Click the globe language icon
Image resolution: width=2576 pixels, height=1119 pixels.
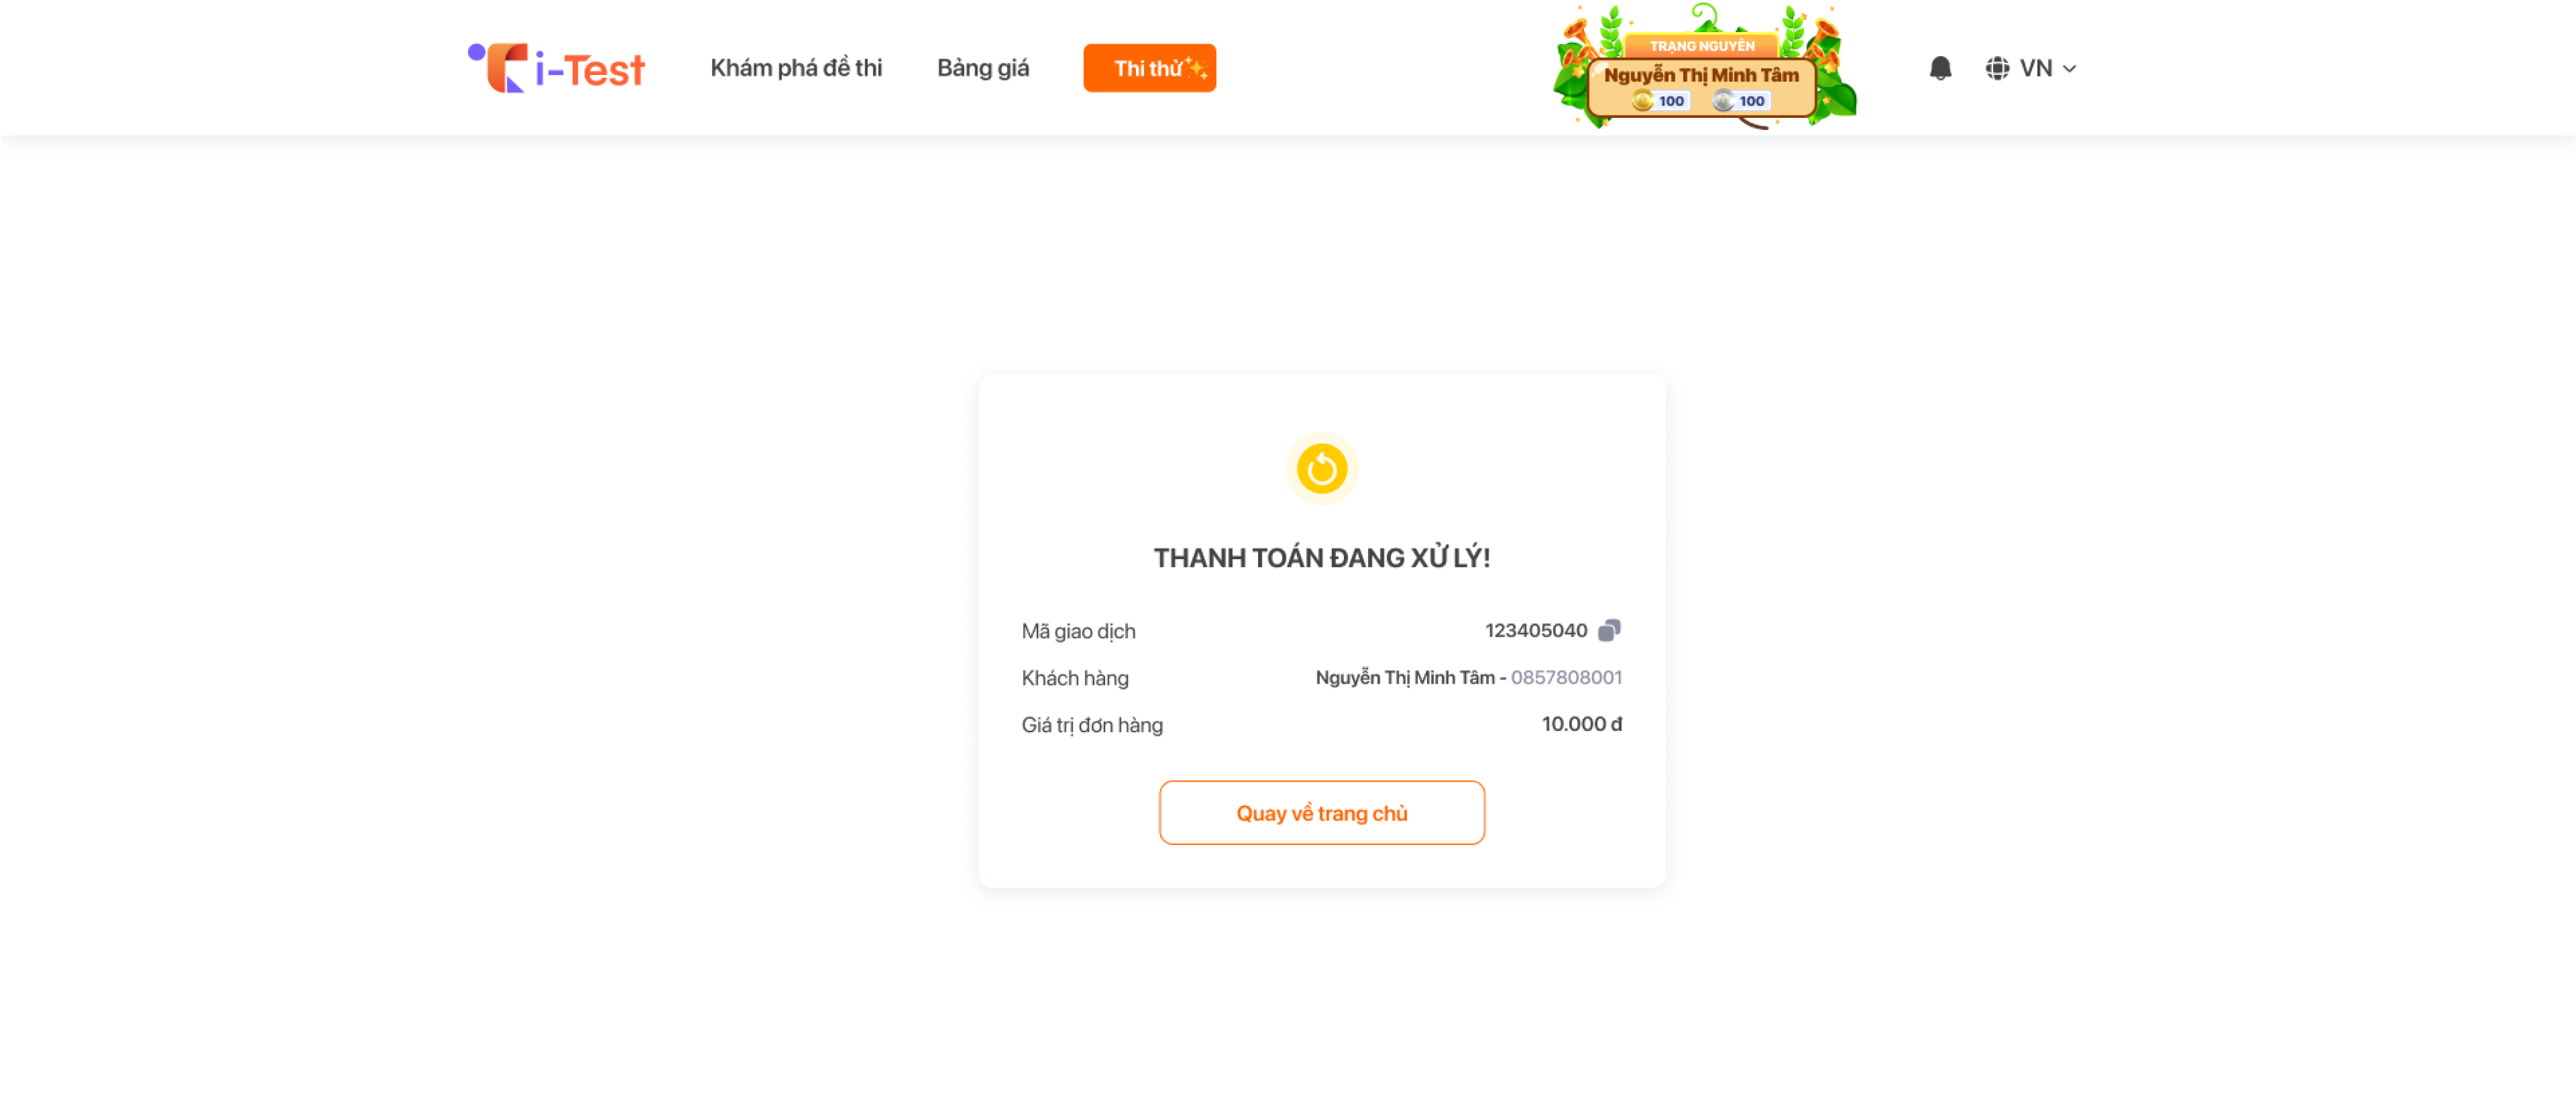point(1997,68)
